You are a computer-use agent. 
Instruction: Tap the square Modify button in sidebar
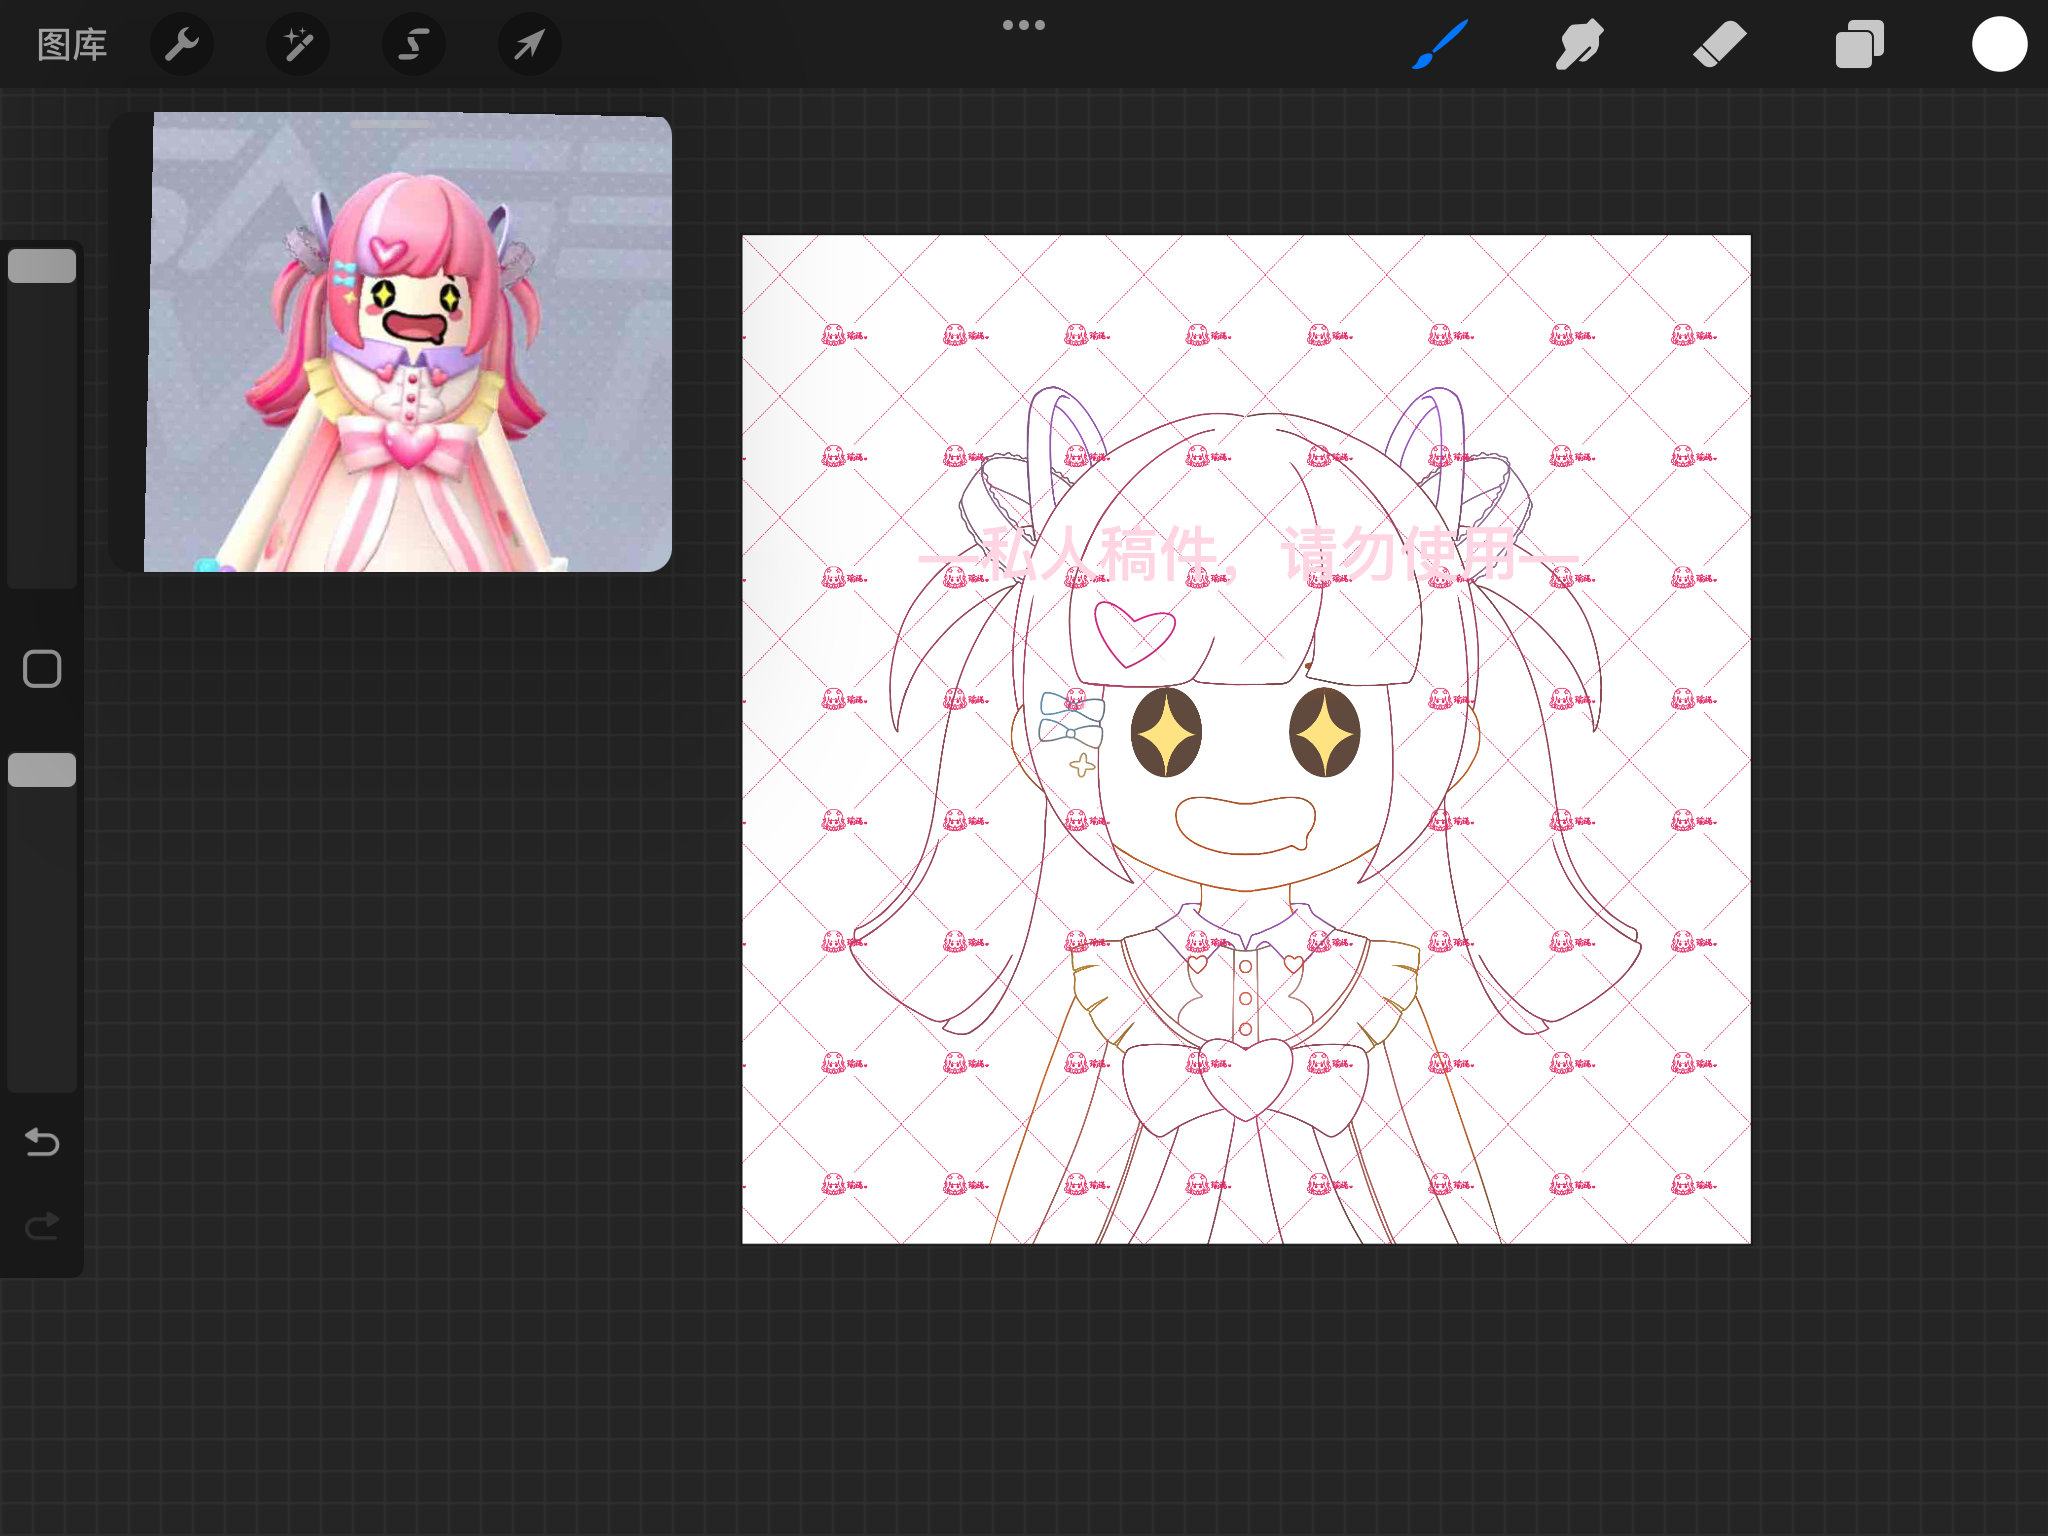pos(42,669)
